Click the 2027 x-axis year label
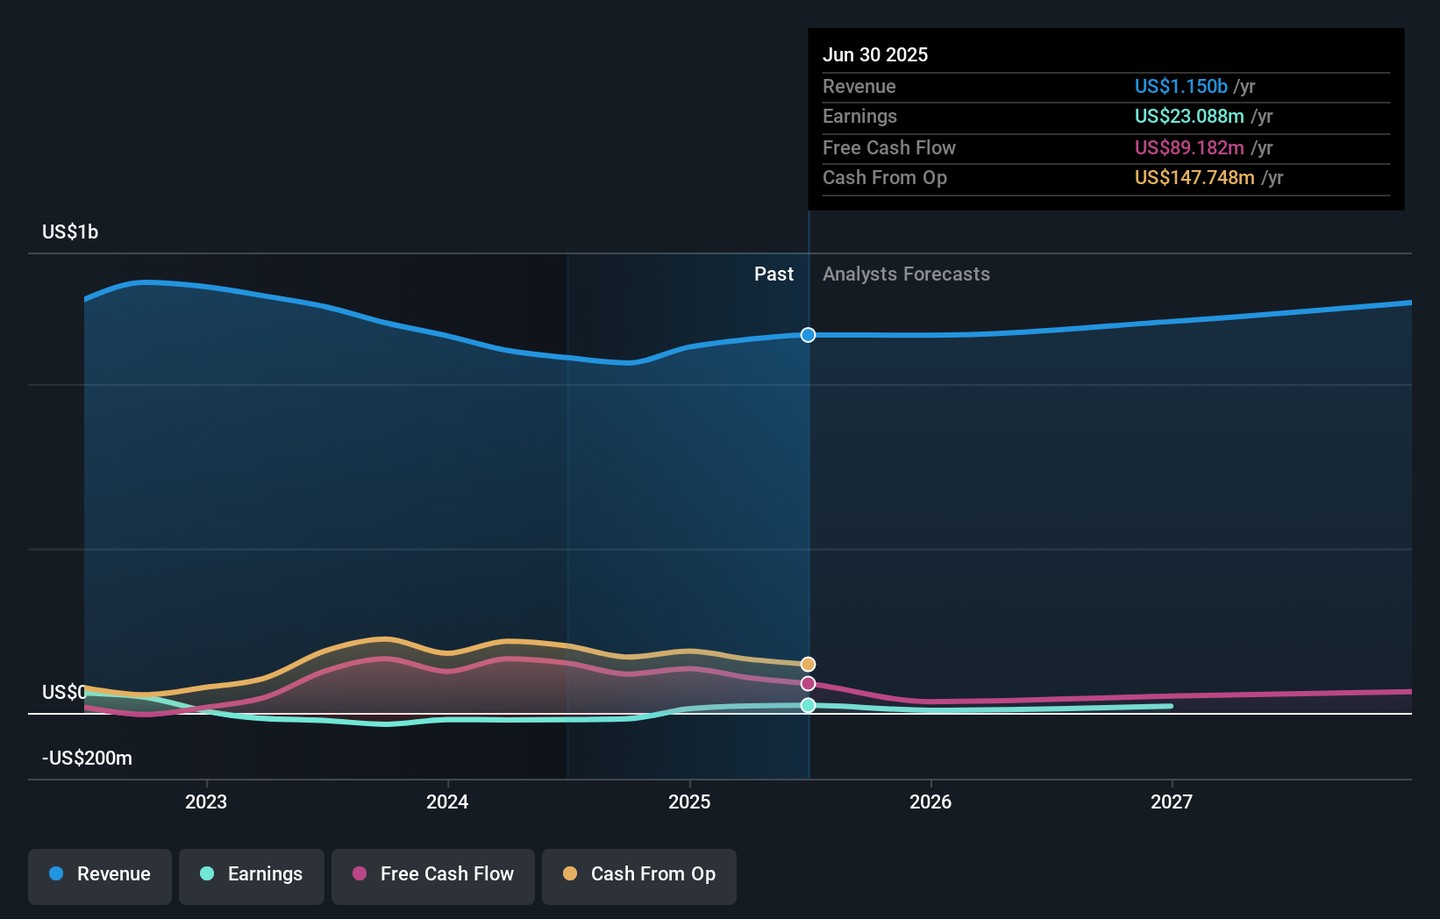The height and width of the screenshot is (919, 1440). 1171,802
